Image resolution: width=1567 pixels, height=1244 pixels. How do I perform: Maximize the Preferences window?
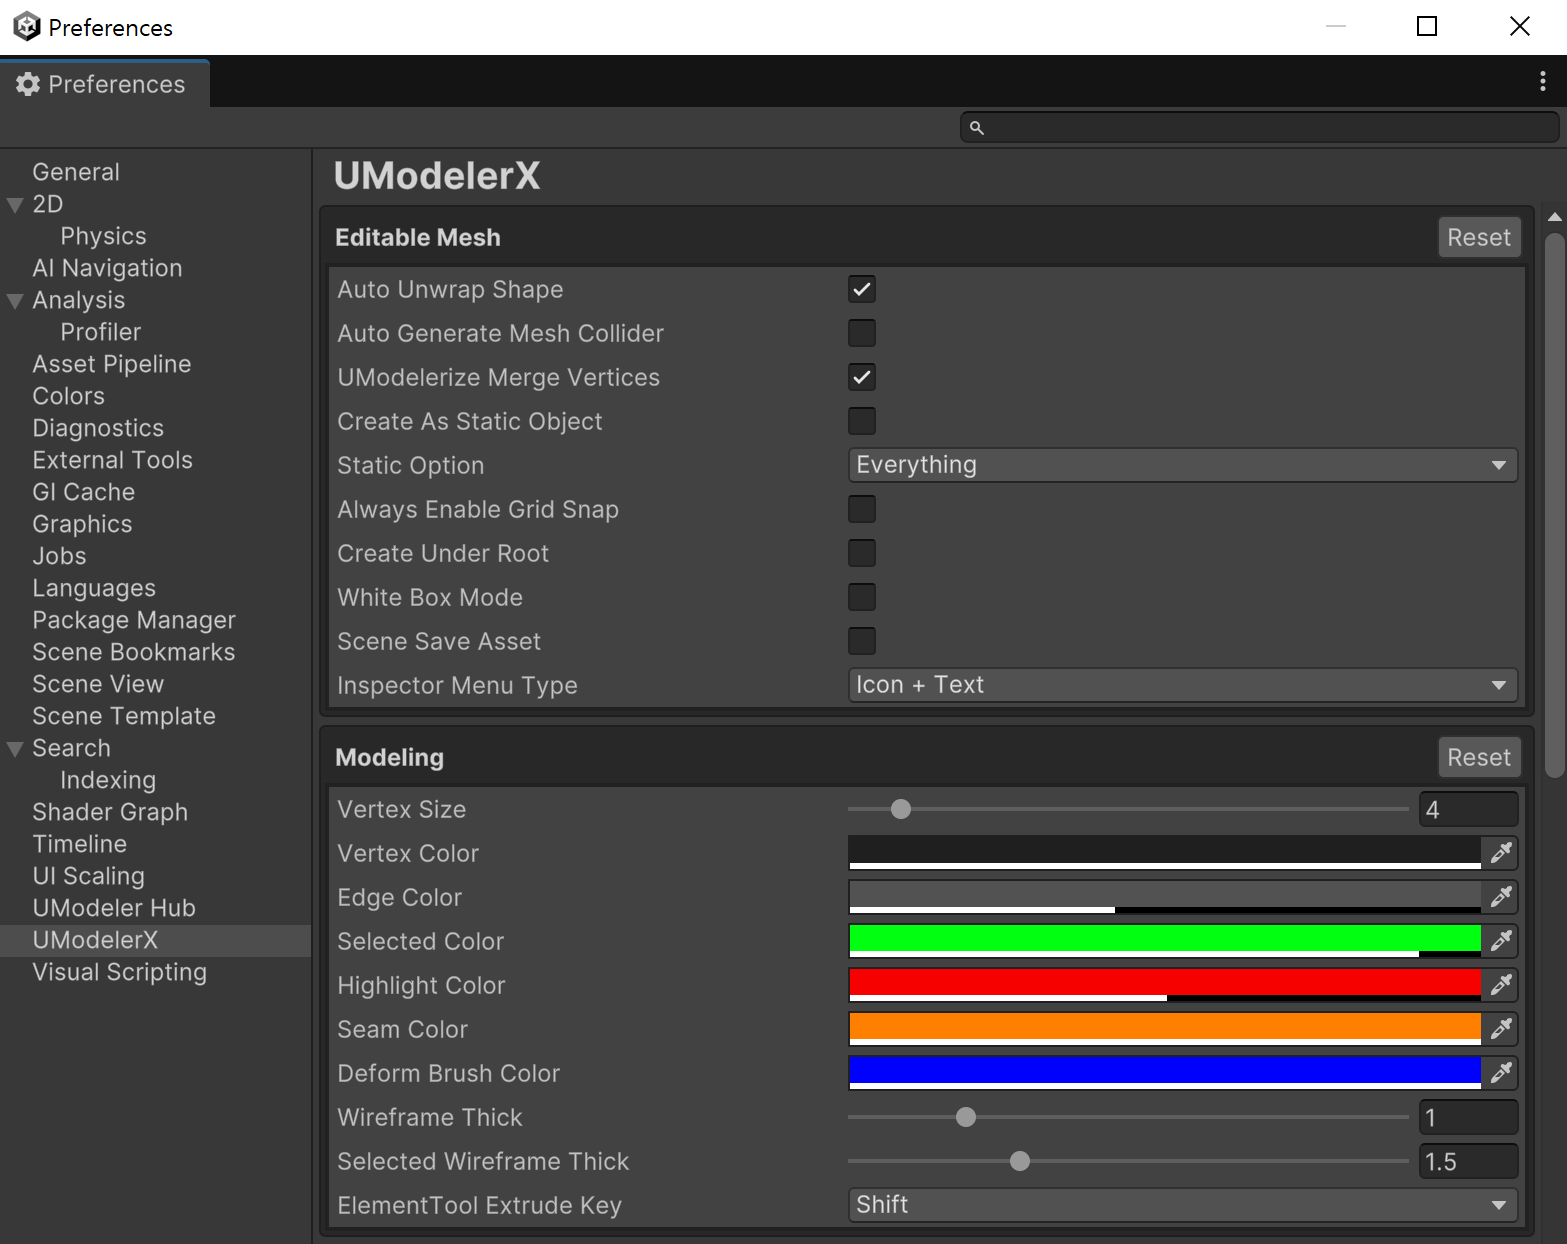pos(1427,27)
